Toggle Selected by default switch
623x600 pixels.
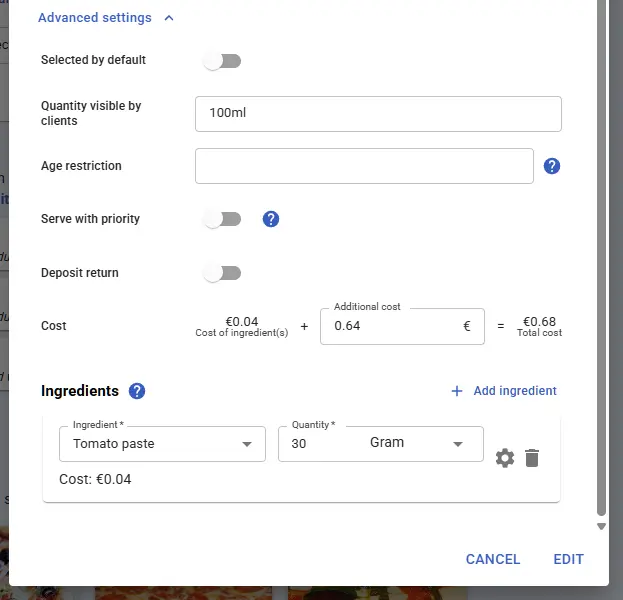[x=222, y=61]
